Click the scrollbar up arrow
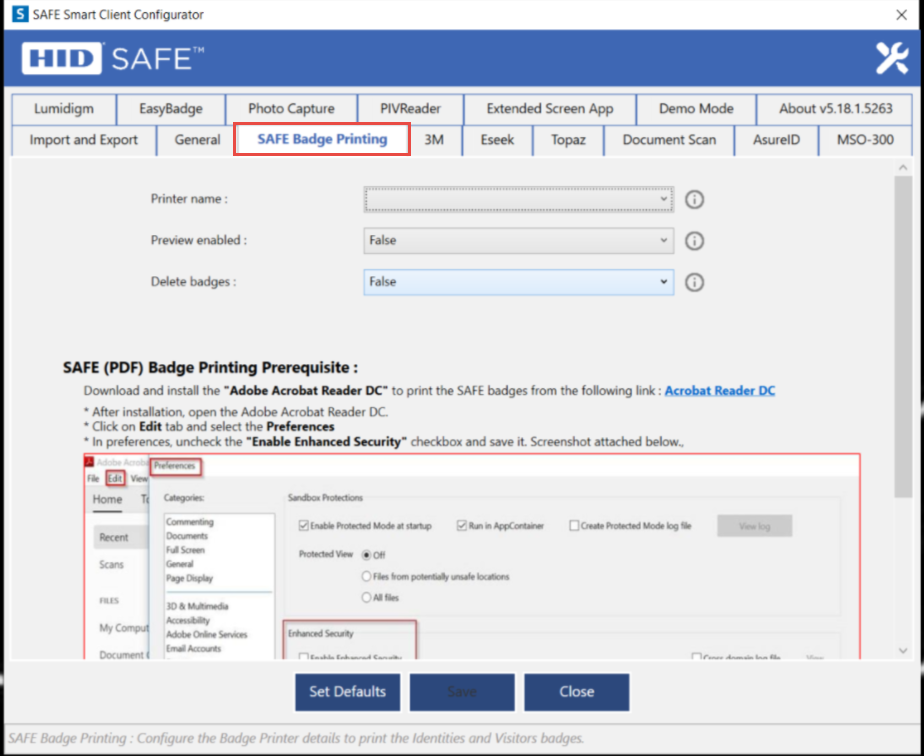924x756 pixels. tap(903, 168)
